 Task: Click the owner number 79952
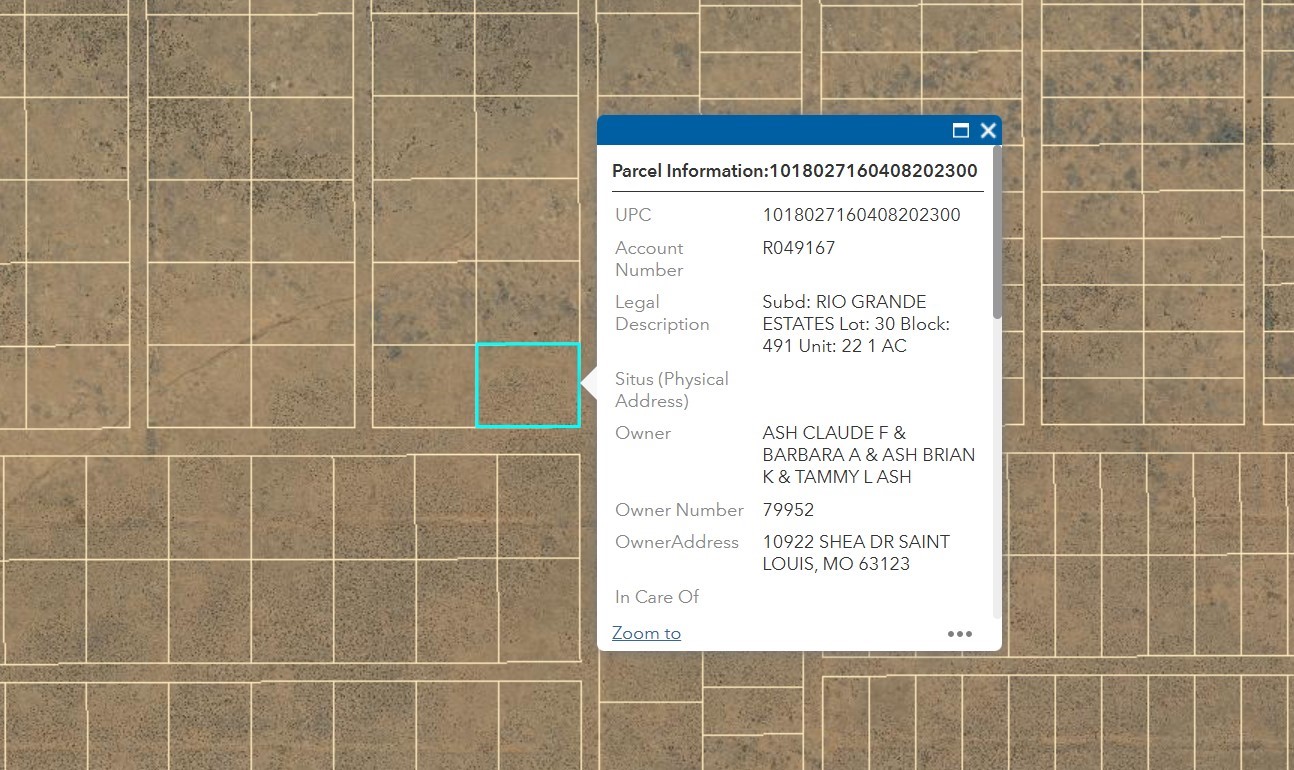[x=788, y=510]
